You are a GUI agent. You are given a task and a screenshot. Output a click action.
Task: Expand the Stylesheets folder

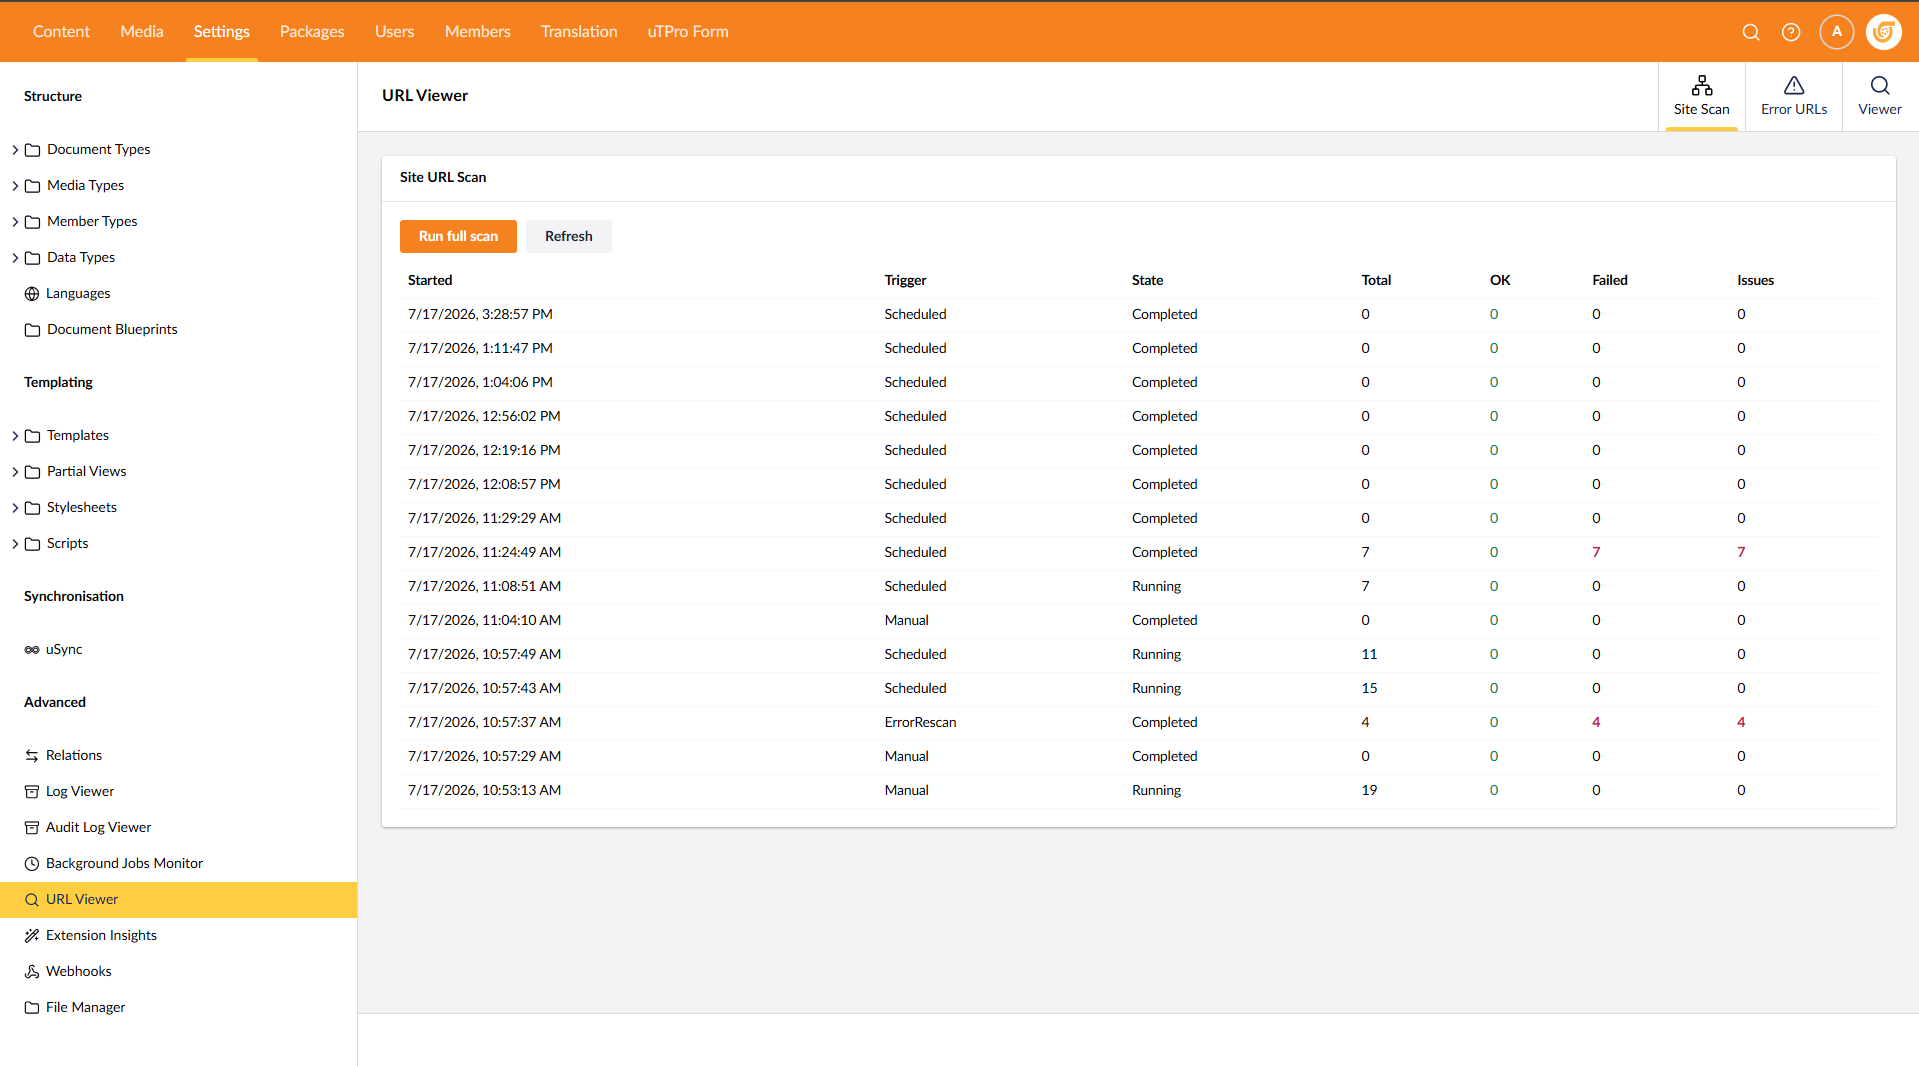click(15, 508)
